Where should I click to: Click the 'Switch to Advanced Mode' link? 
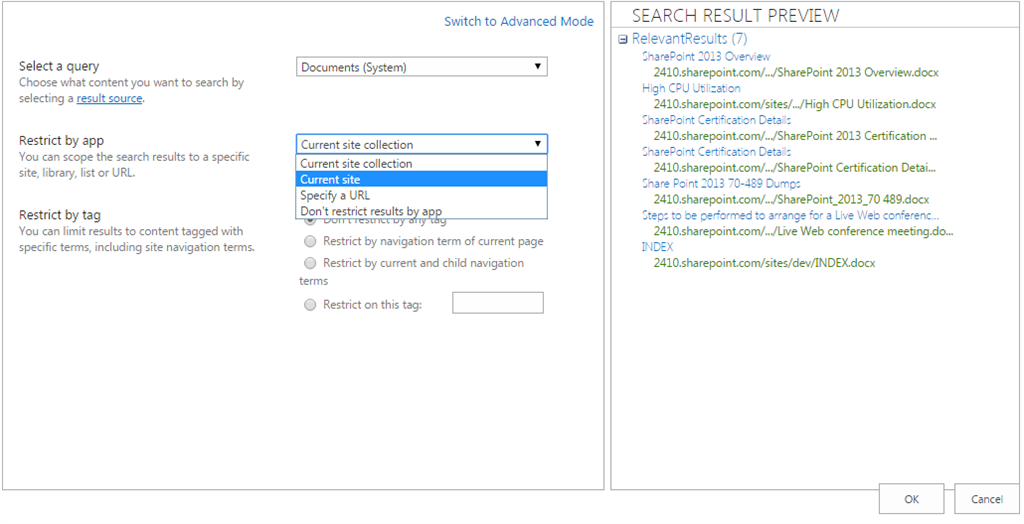point(518,21)
